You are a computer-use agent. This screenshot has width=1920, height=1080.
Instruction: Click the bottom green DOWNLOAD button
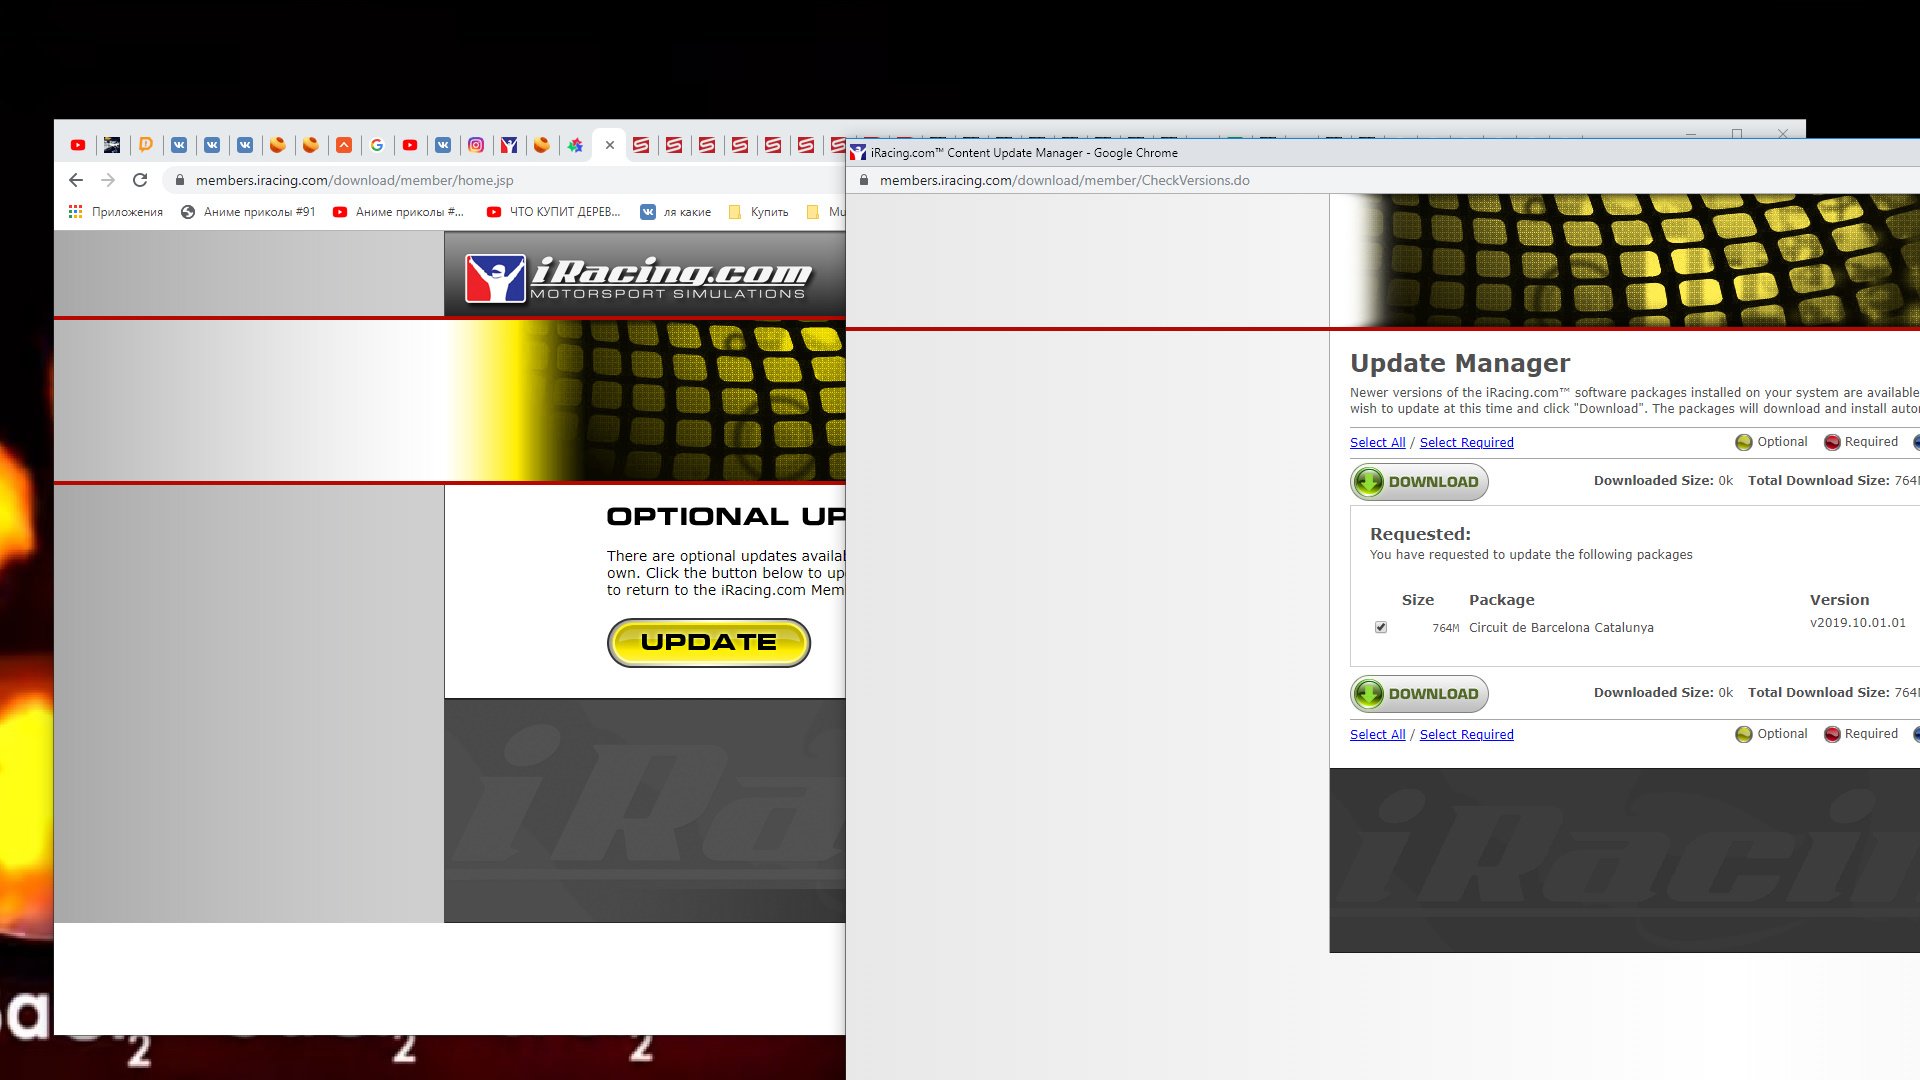(1419, 694)
